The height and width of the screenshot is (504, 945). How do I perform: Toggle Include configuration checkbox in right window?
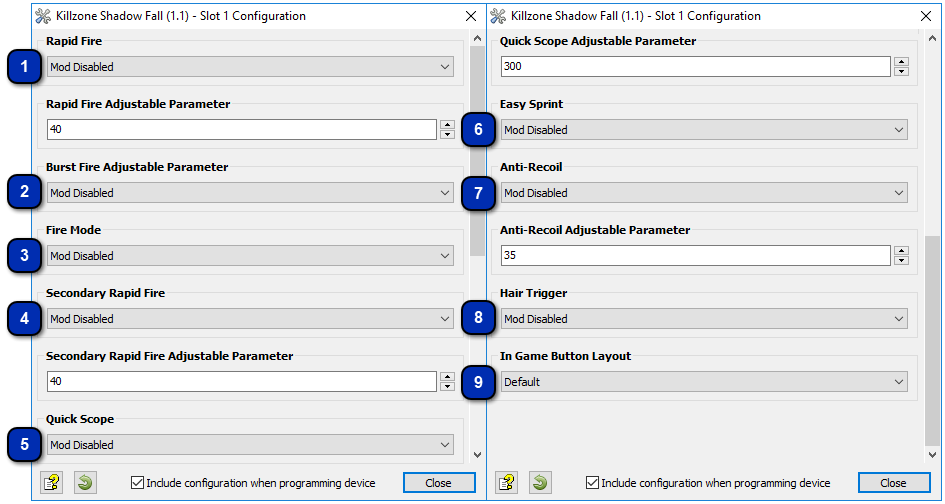(592, 483)
